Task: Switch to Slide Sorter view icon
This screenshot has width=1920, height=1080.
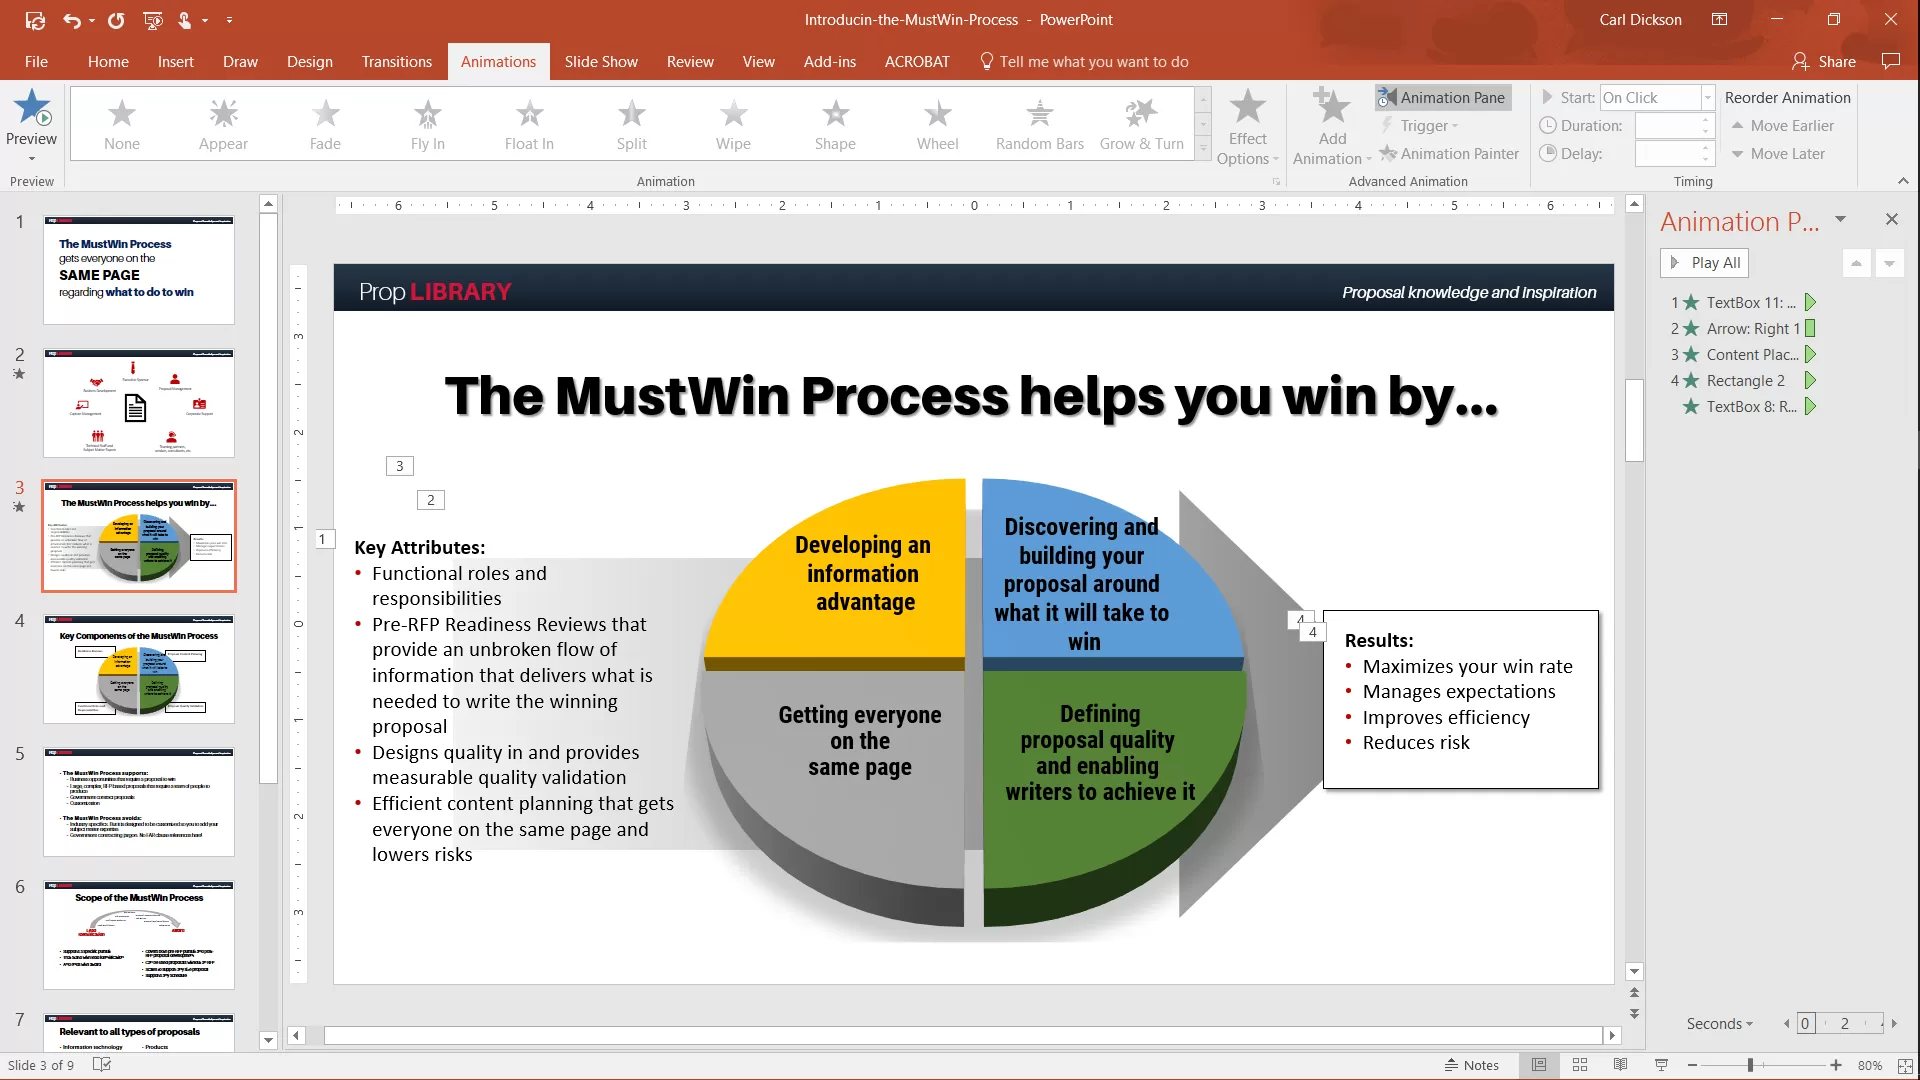Action: point(1580,1065)
